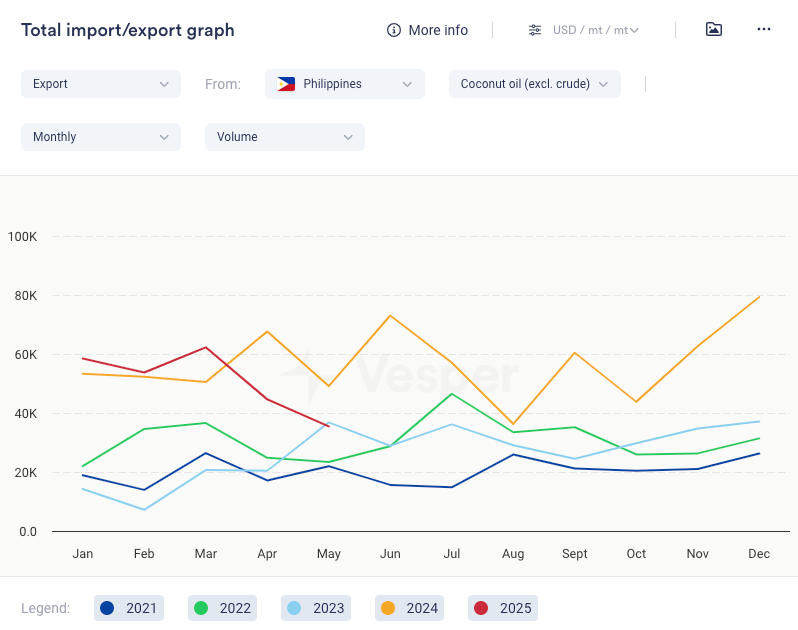This screenshot has height=630, width=798.
Task: Click the 2024 December peak data point
Action: [760, 296]
